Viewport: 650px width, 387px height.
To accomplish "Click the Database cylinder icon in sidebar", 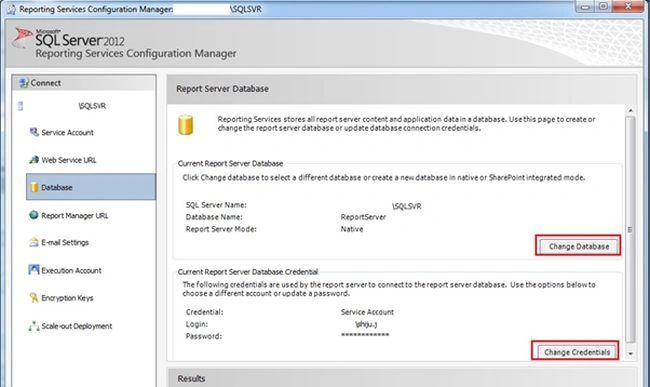I will (34, 187).
